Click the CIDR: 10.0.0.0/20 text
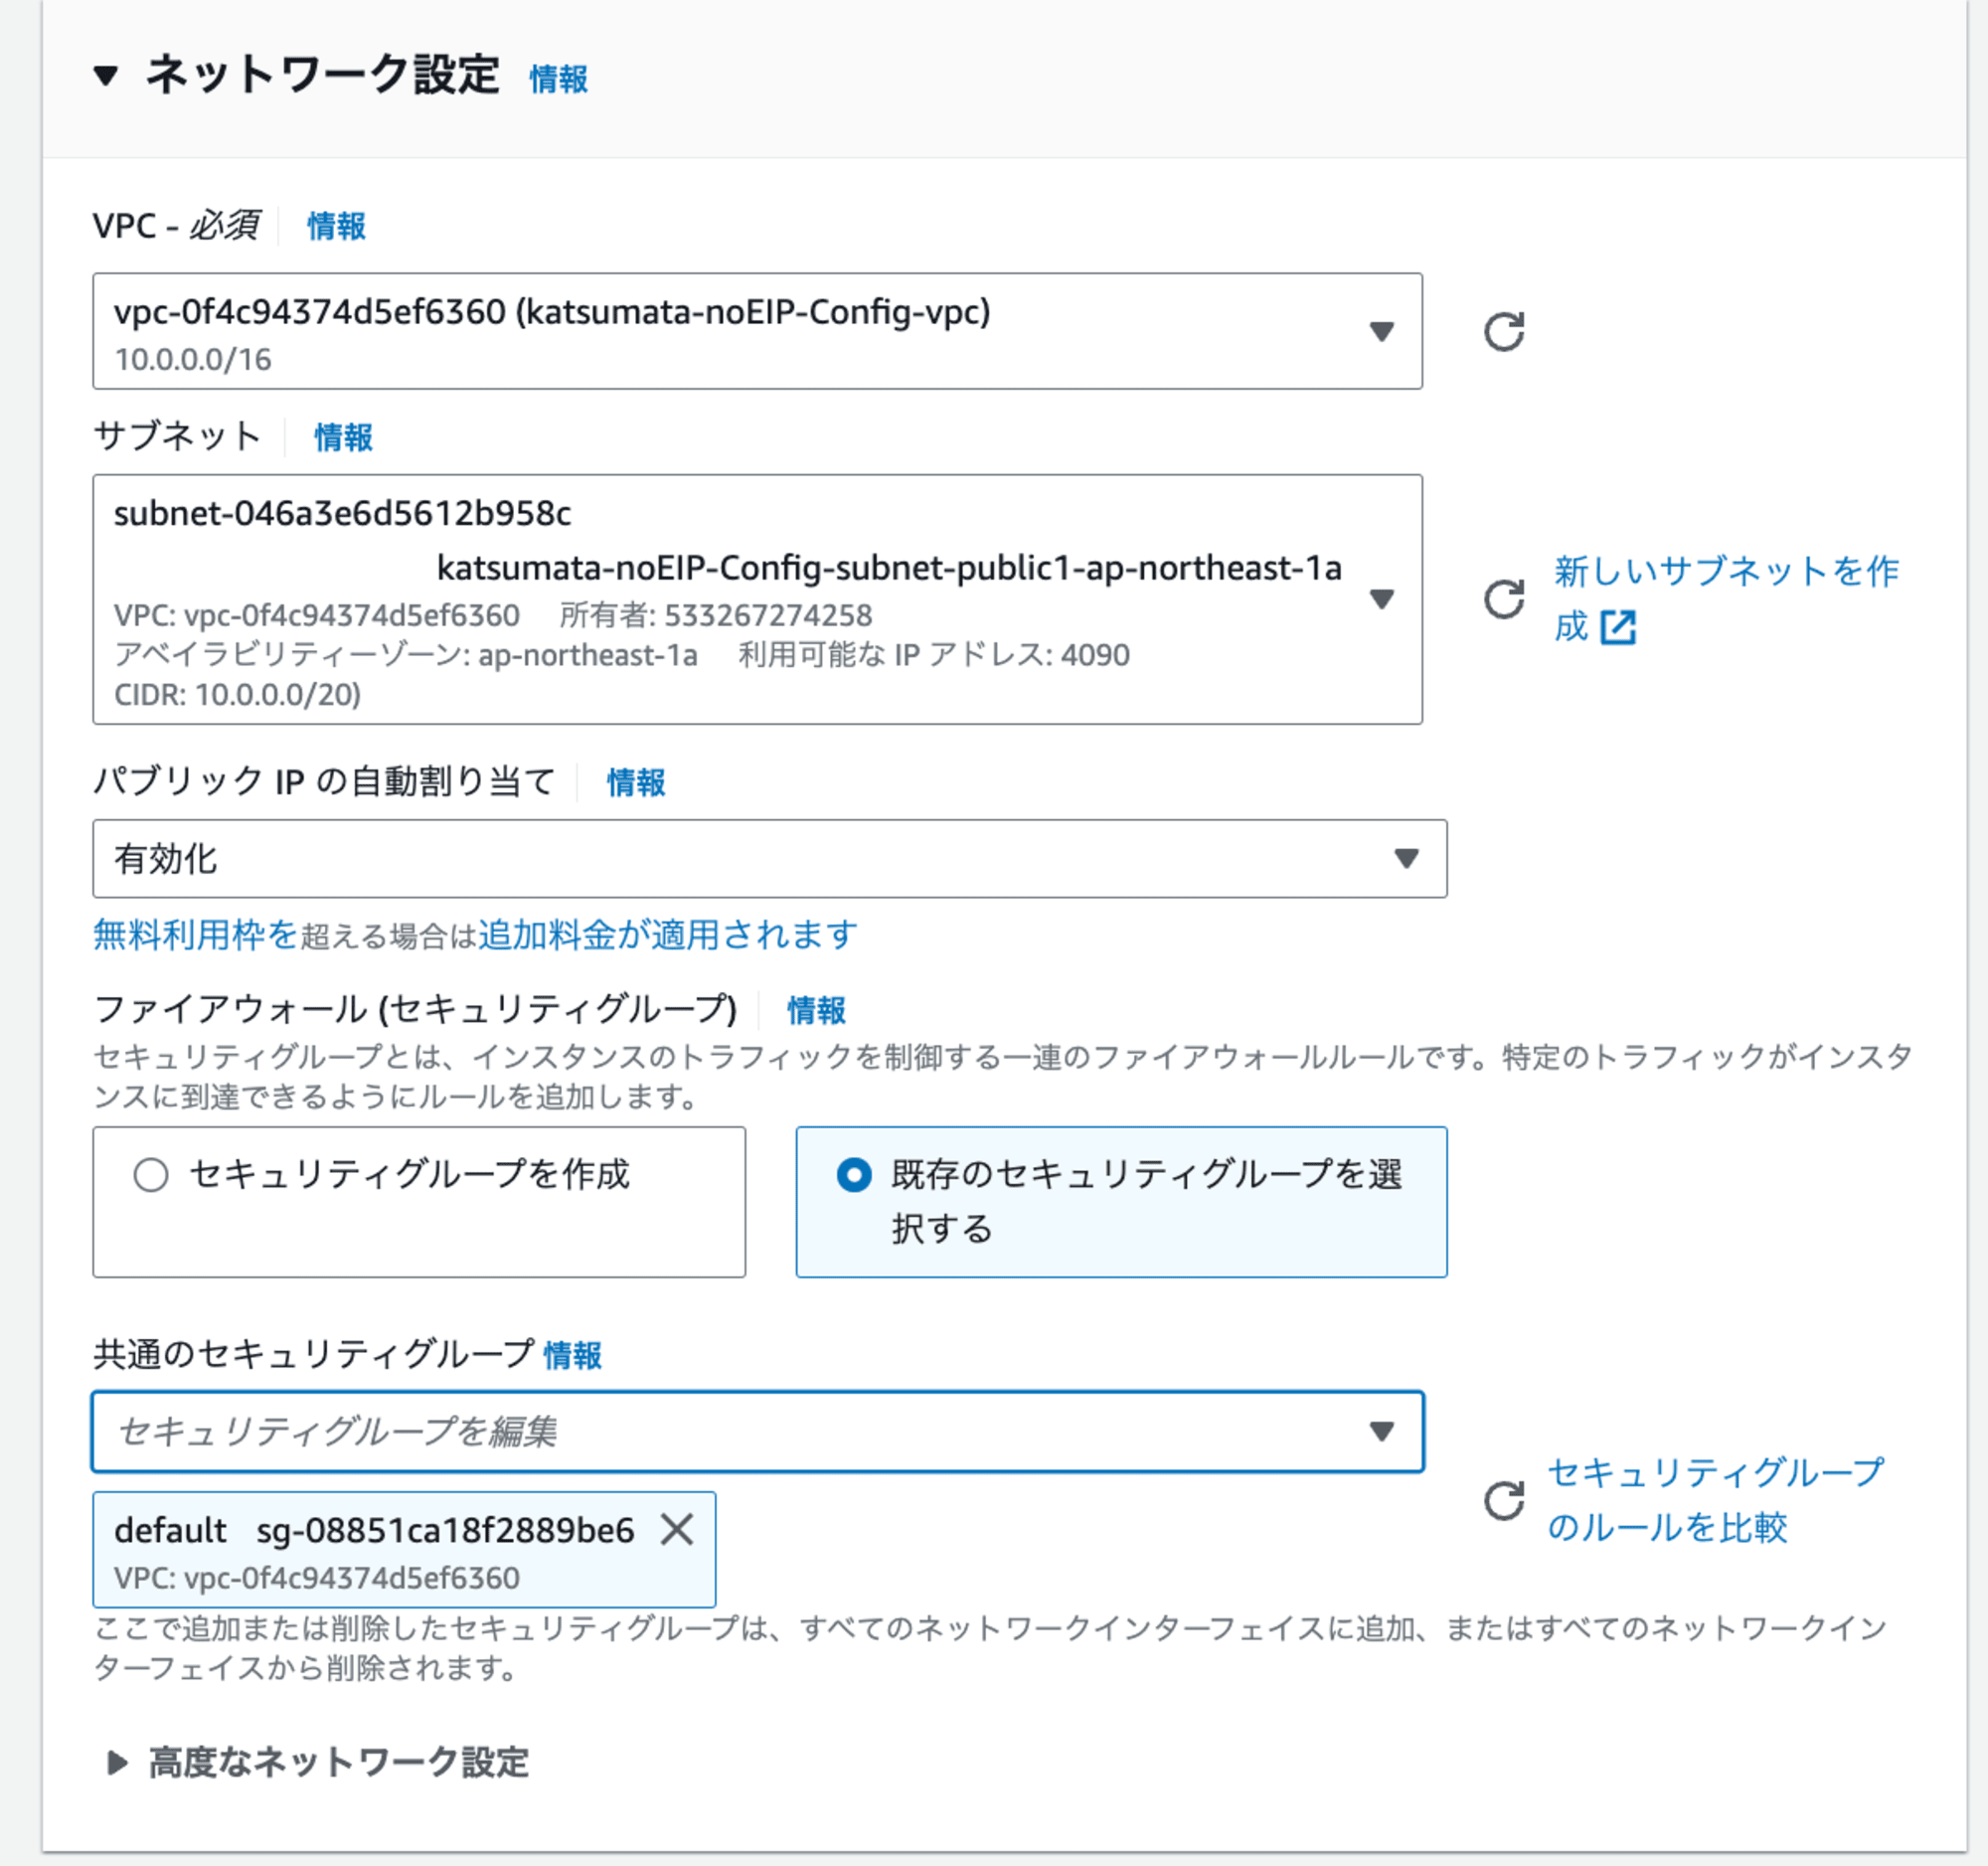Screen dimensions: 1988x1866 [x=237, y=694]
